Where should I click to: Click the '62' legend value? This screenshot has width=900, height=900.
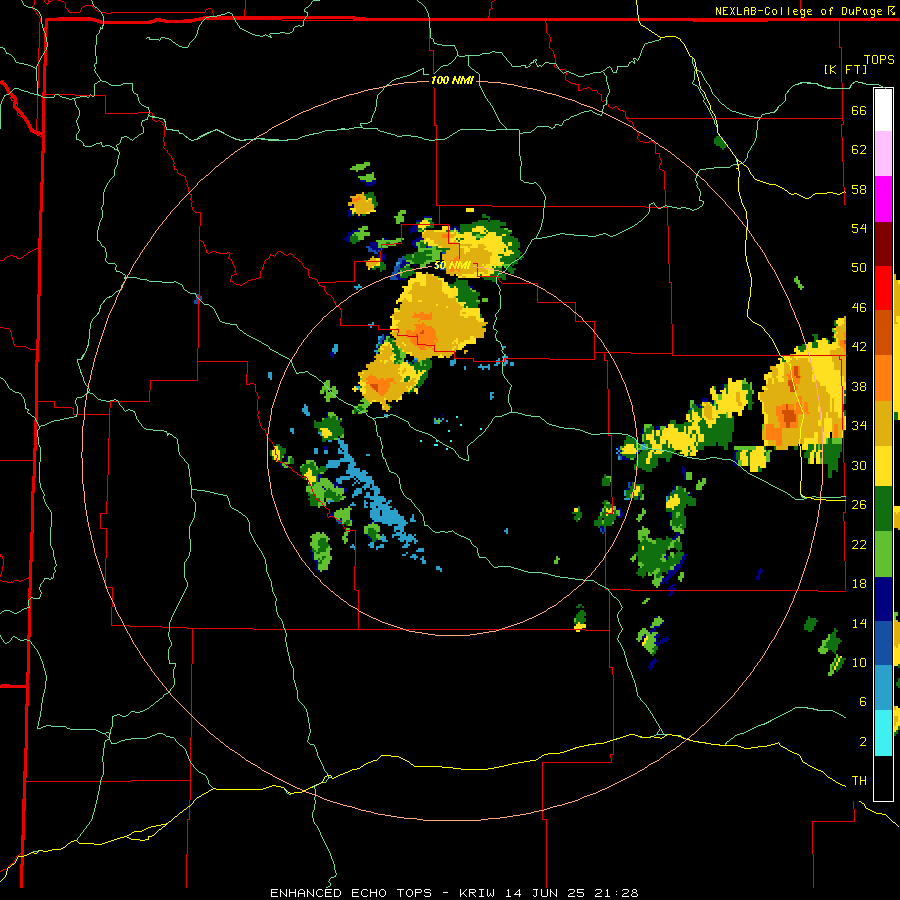pos(859,150)
